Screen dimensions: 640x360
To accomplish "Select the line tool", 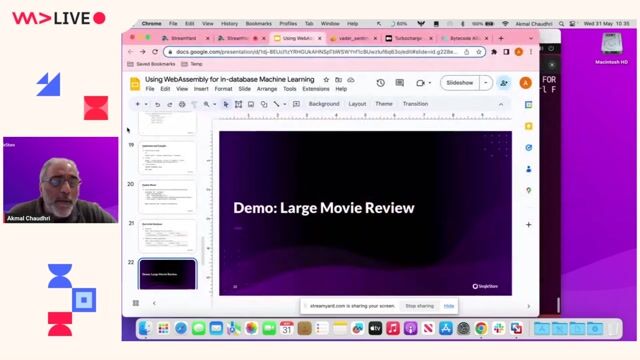I will (276, 104).
